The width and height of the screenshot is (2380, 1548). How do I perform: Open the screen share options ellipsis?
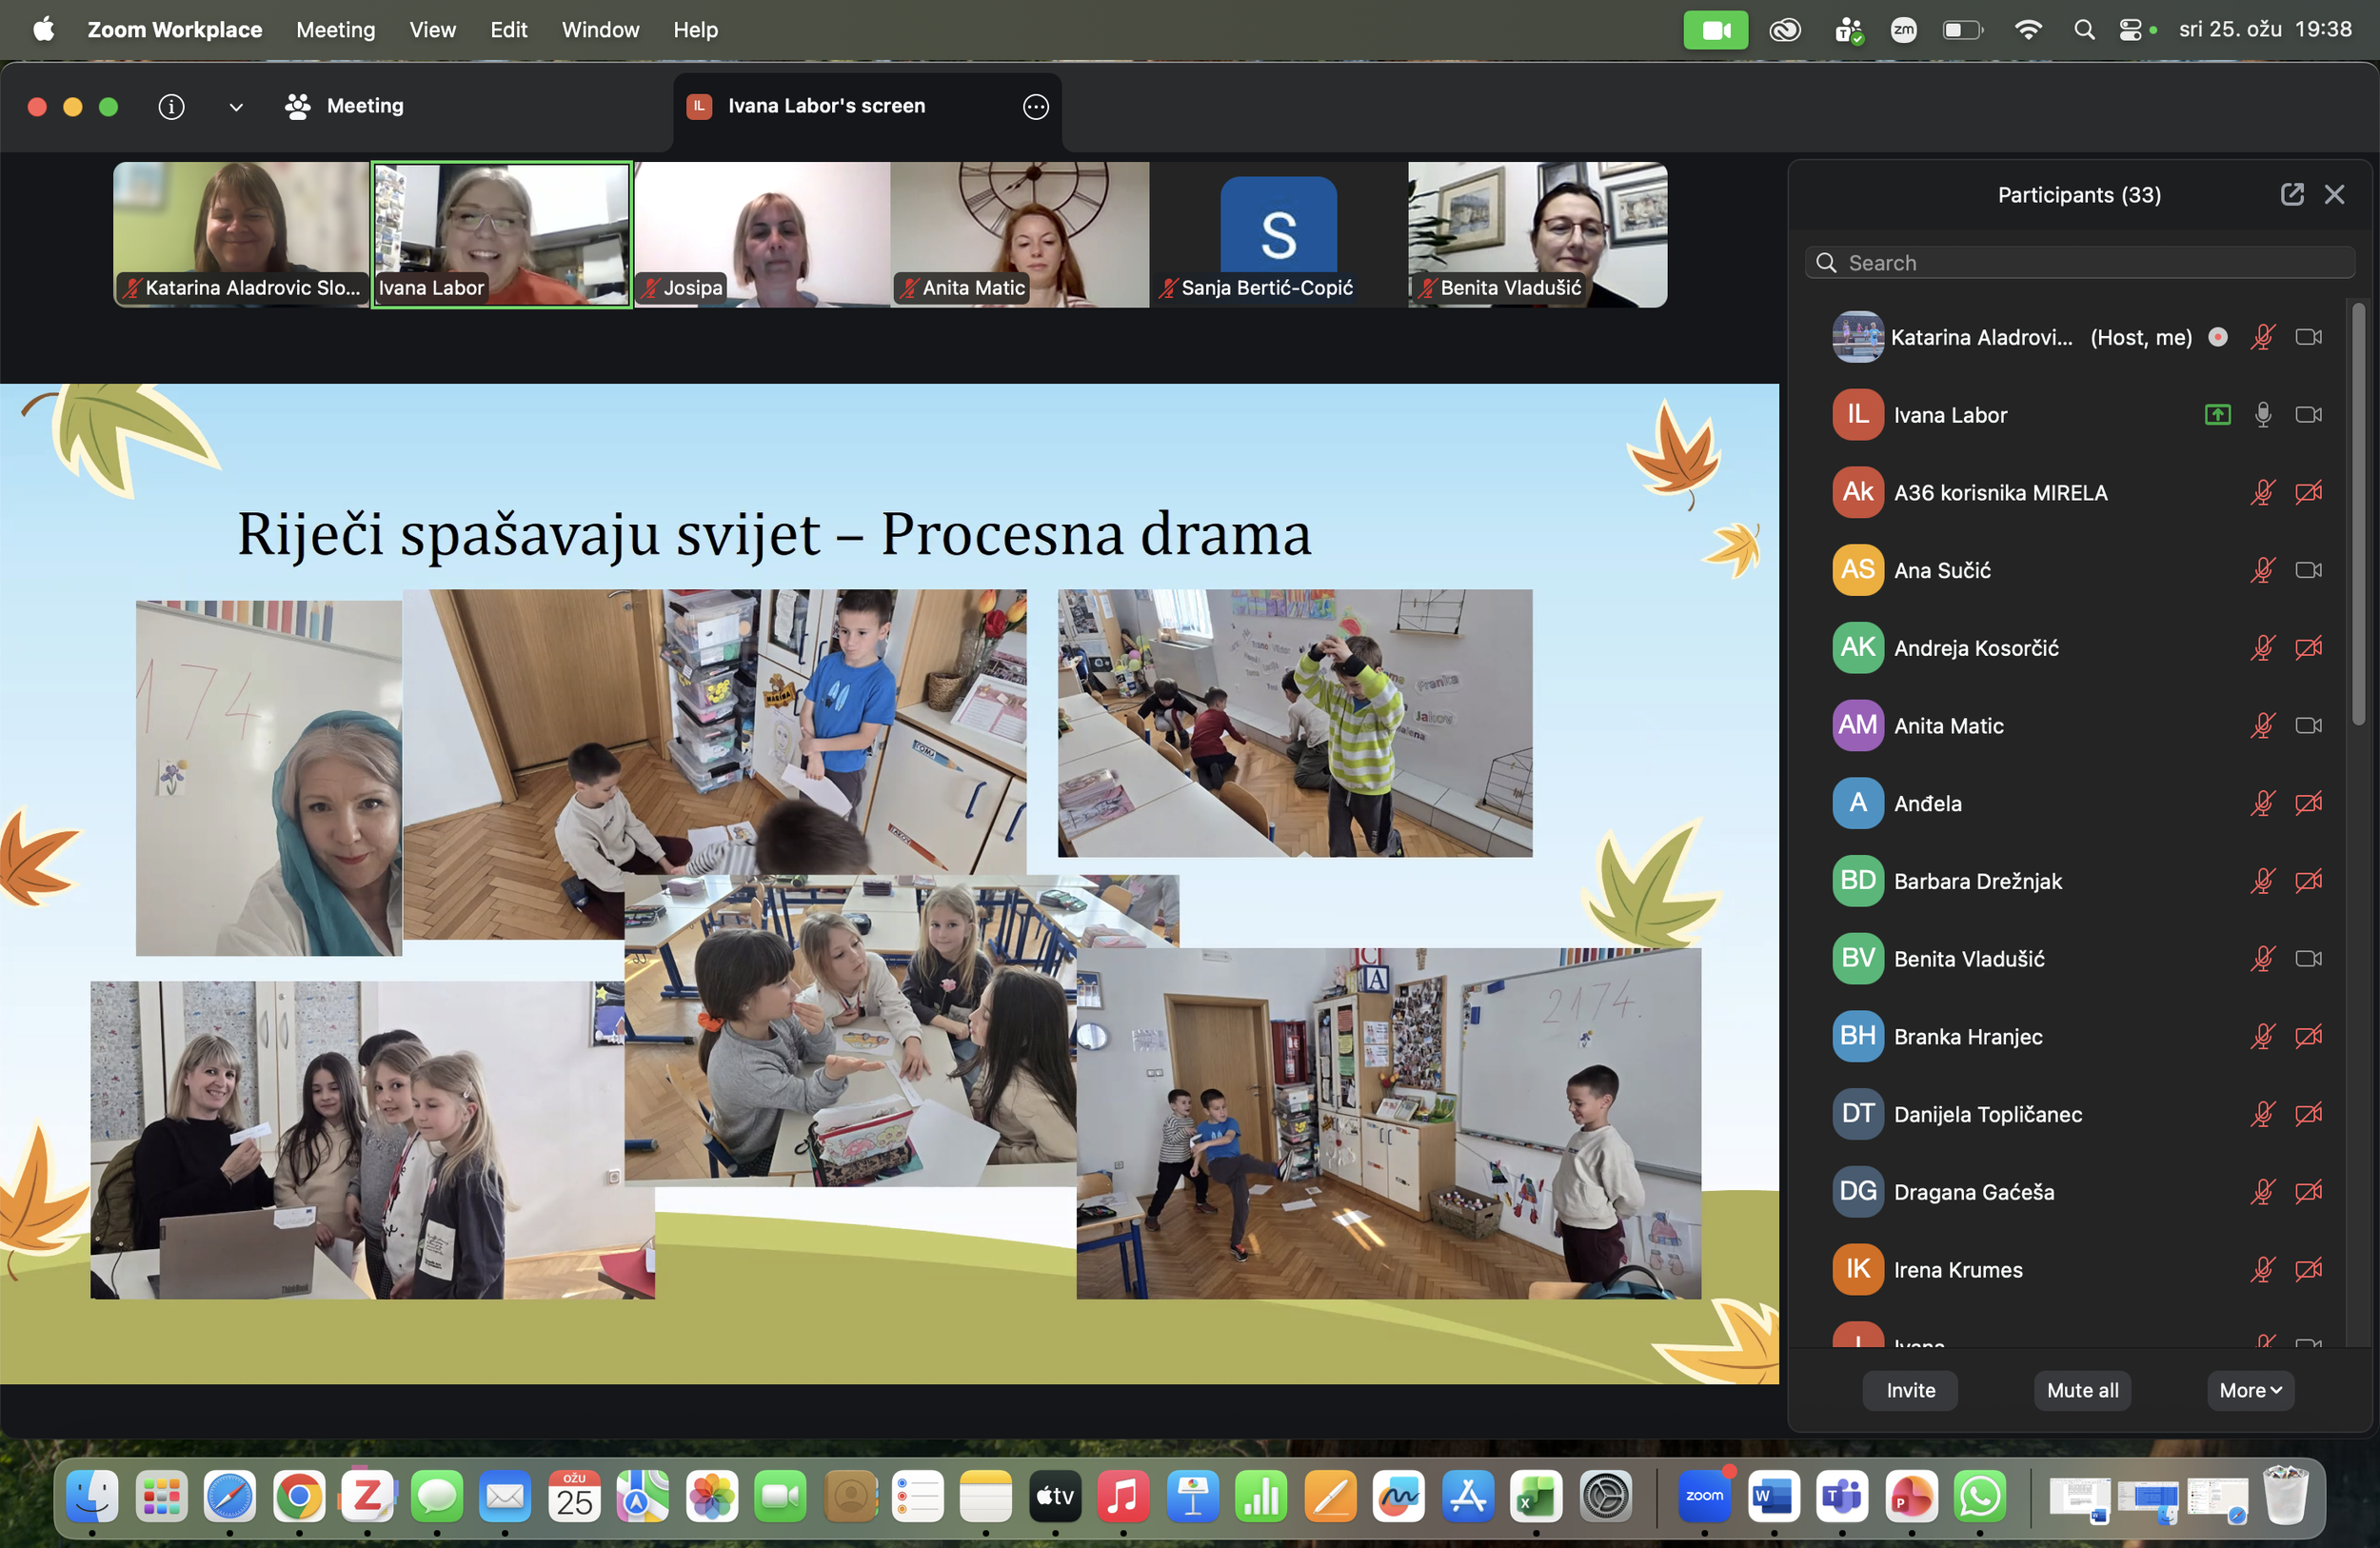click(x=1036, y=106)
